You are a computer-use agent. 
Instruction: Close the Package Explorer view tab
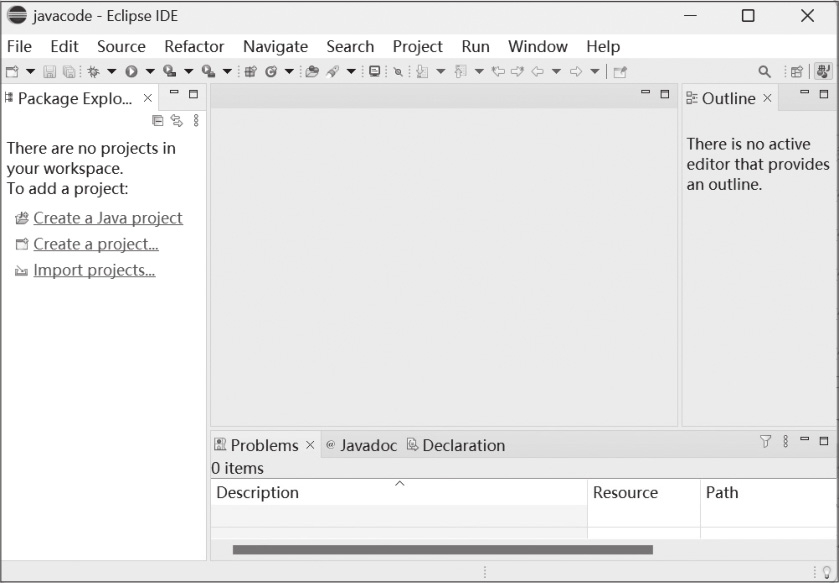pos(148,98)
